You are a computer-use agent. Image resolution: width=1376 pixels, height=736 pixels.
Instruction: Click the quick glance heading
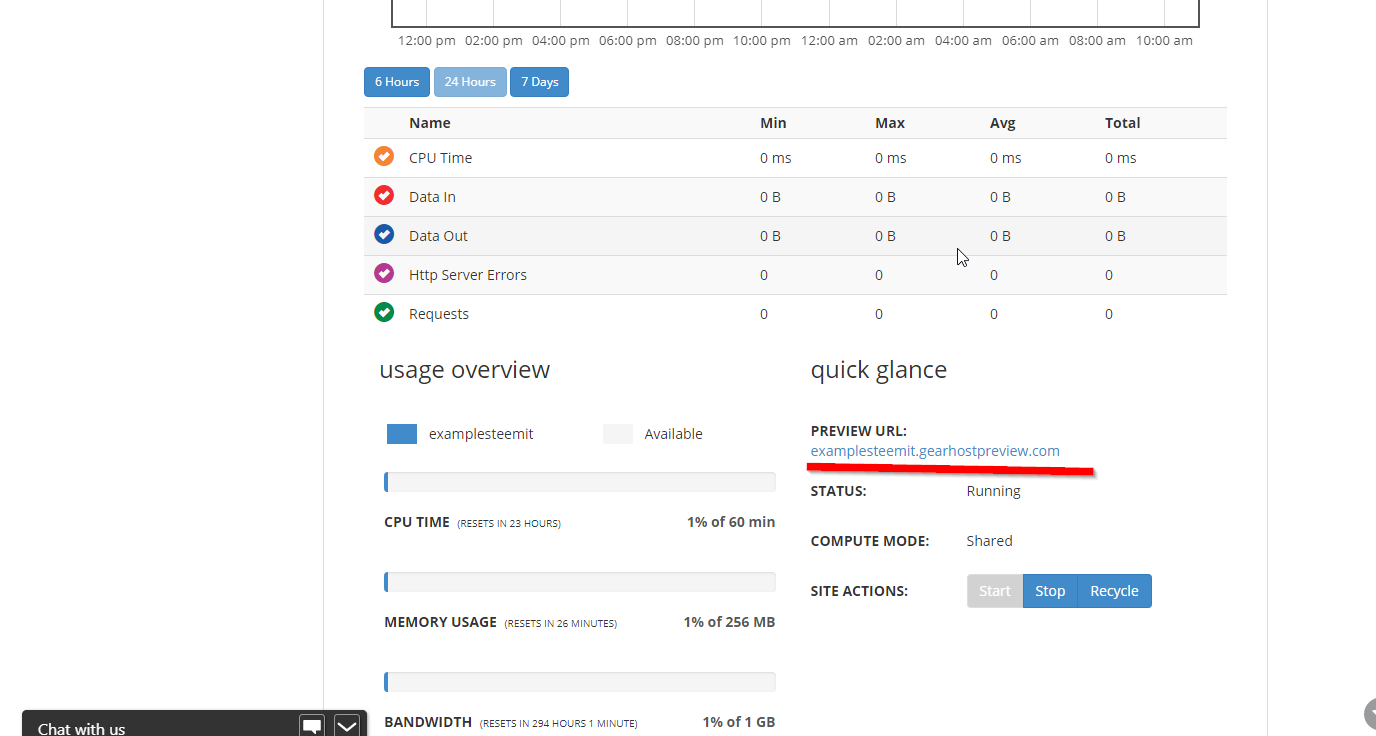coord(879,370)
